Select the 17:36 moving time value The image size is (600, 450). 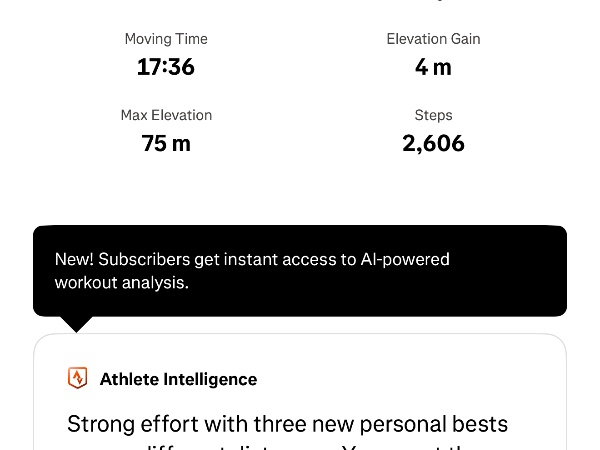(166, 67)
